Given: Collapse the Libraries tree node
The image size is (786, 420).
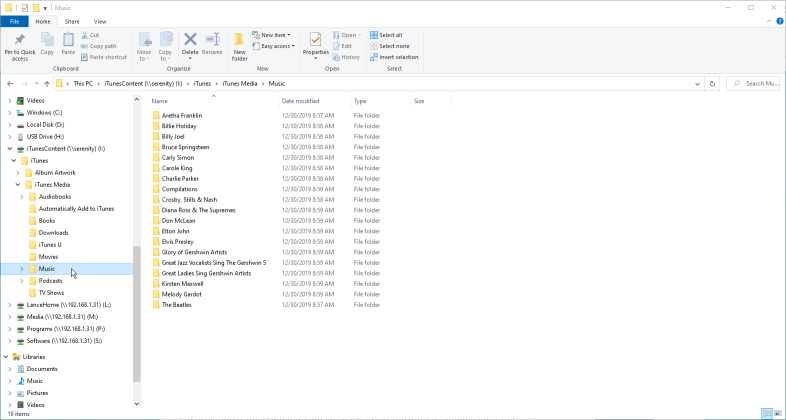Looking at the screenshot, I should 6,357.
